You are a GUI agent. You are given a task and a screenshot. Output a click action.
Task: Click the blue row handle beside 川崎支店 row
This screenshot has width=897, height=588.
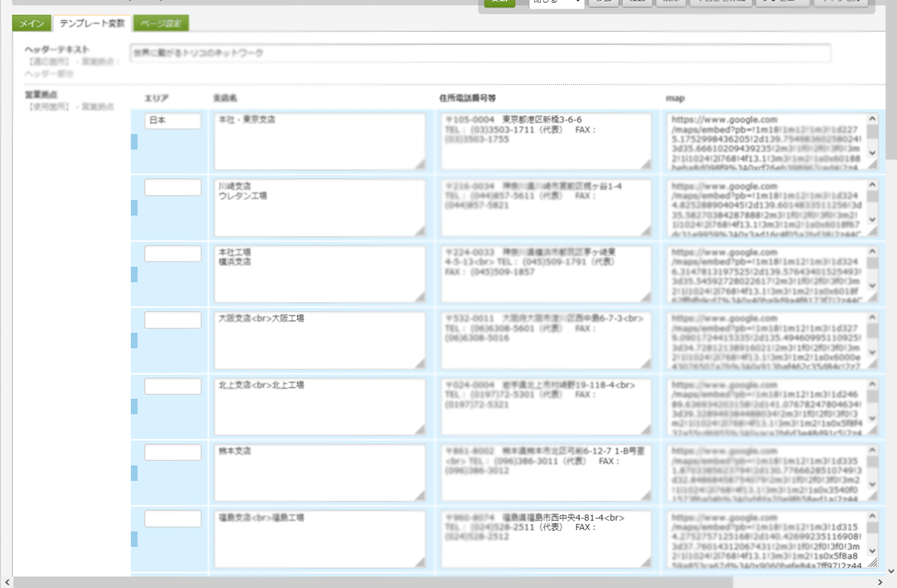click(135, 207)
